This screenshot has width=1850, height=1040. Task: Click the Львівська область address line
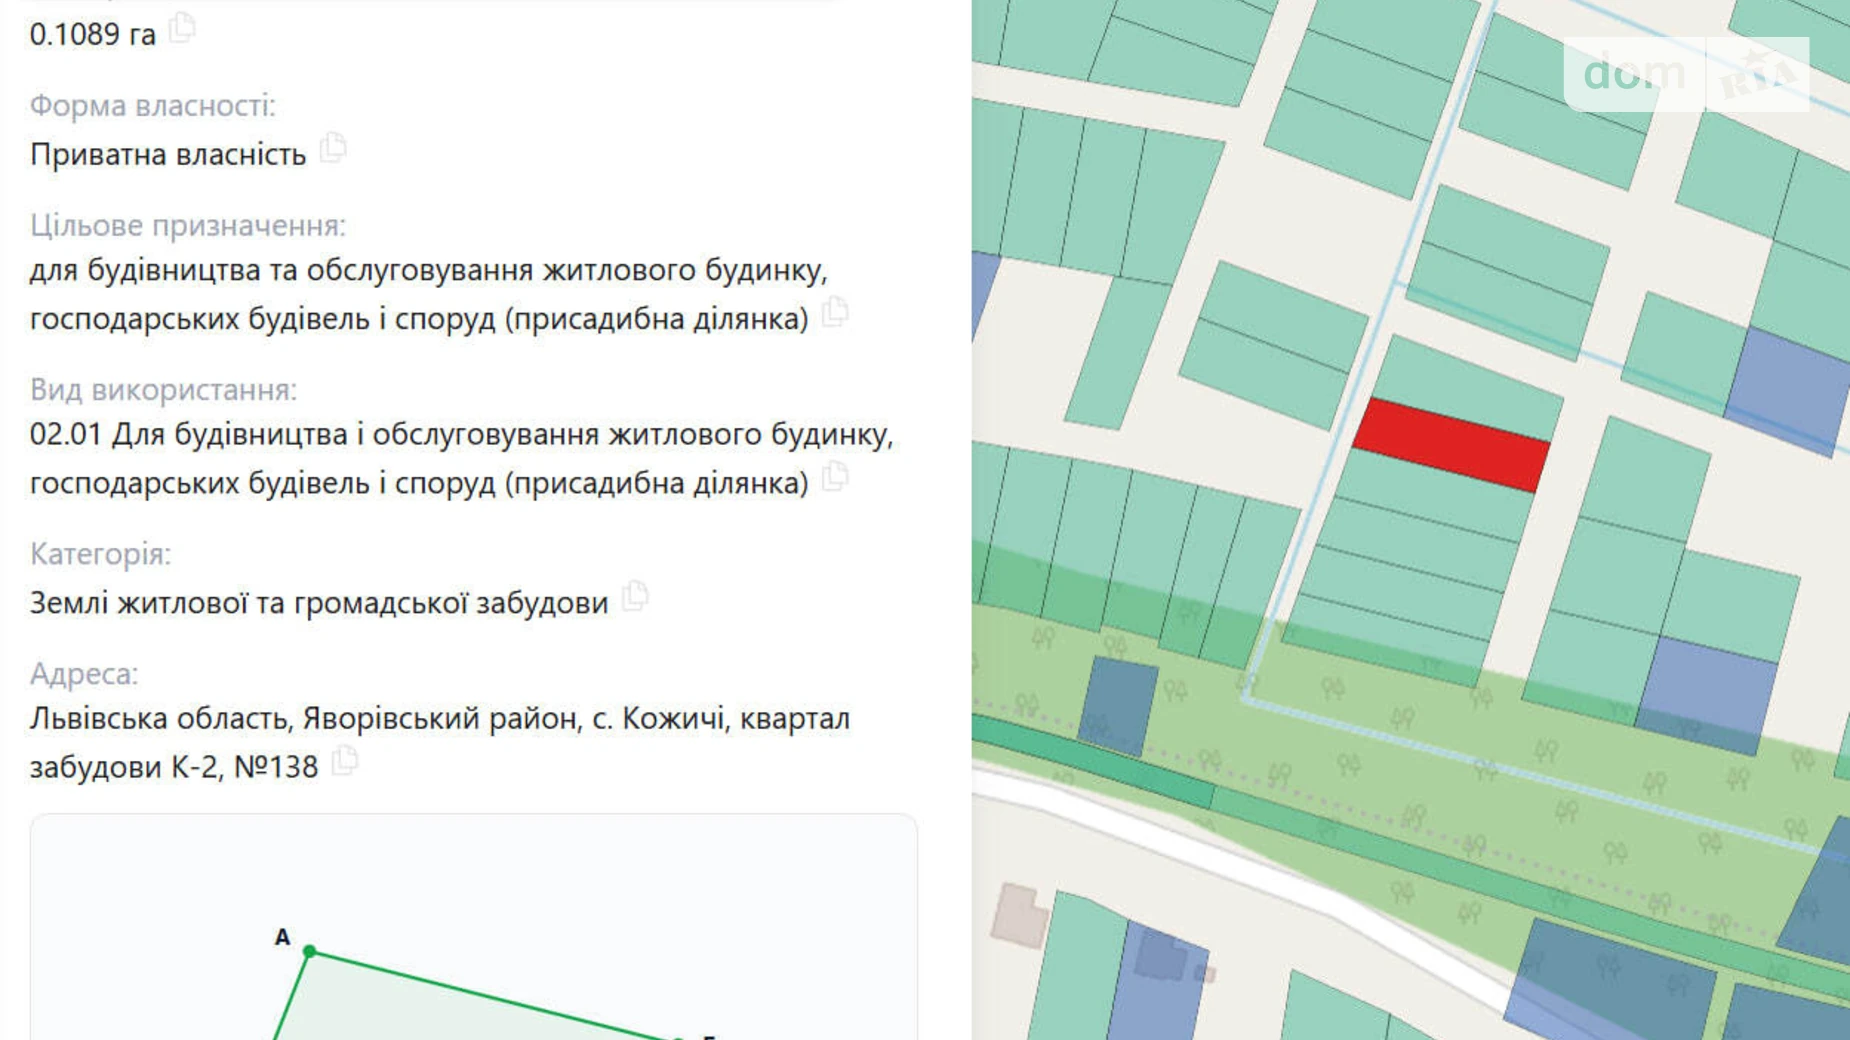[x=440, y=742]
